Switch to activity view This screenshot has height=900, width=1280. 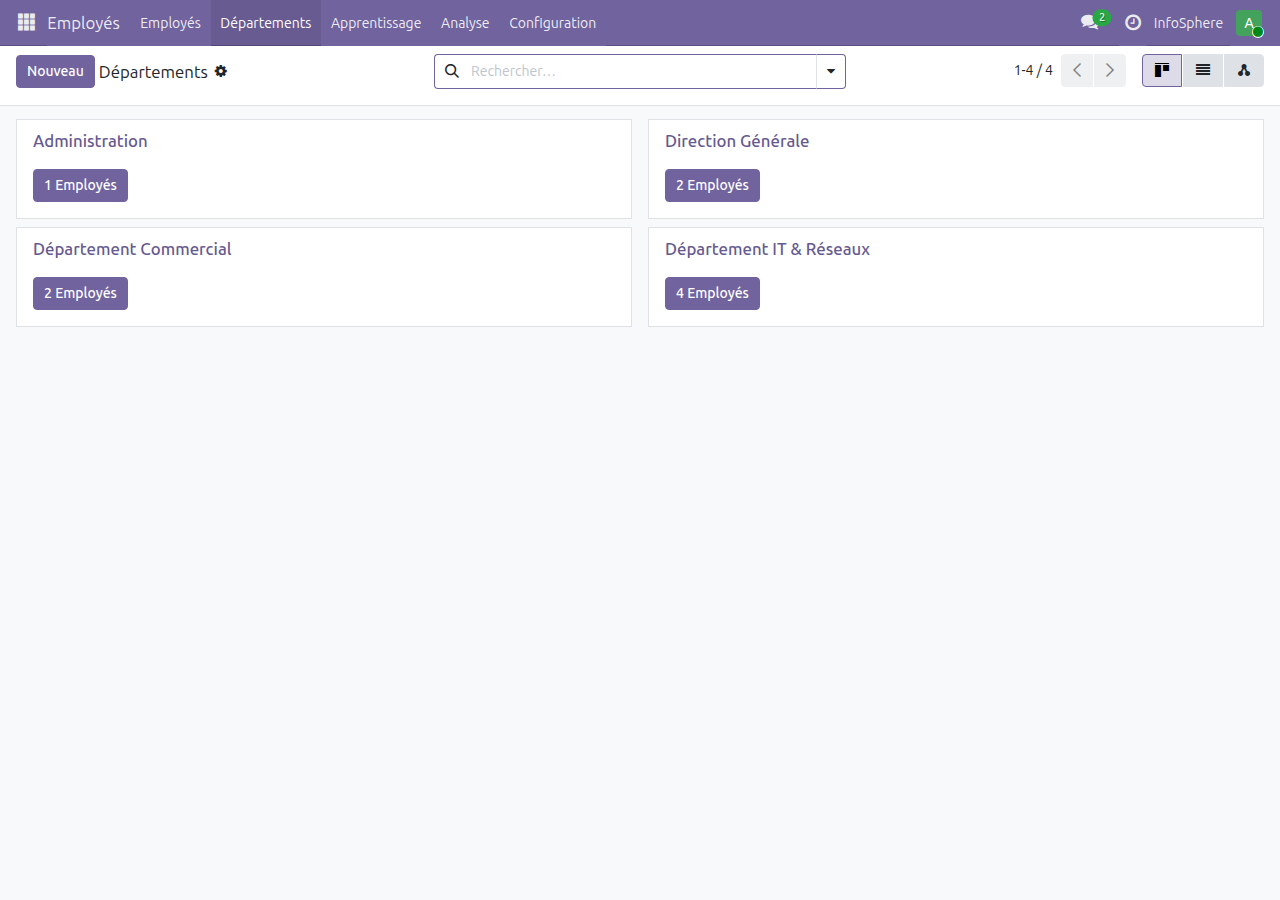[1243, 70]
